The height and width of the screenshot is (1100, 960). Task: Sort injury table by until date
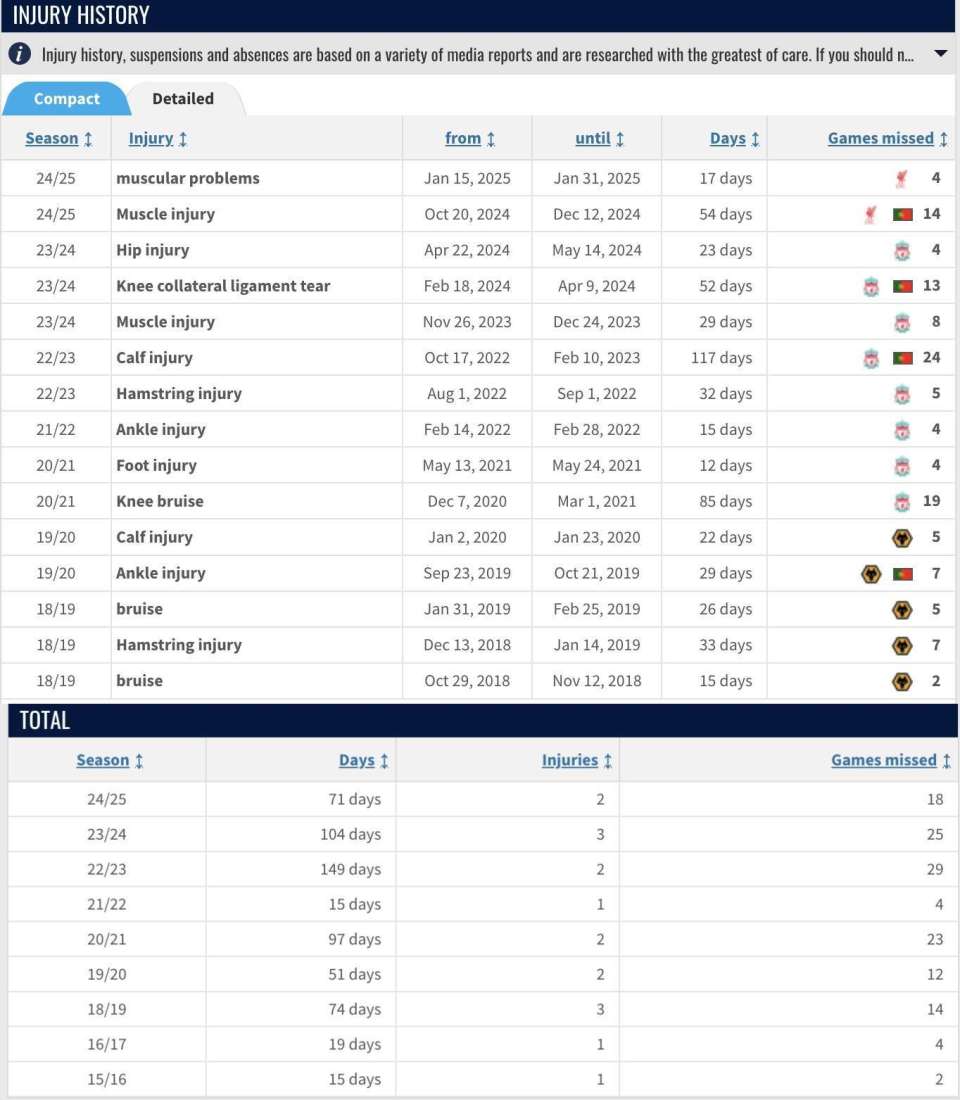click(600, 138)
